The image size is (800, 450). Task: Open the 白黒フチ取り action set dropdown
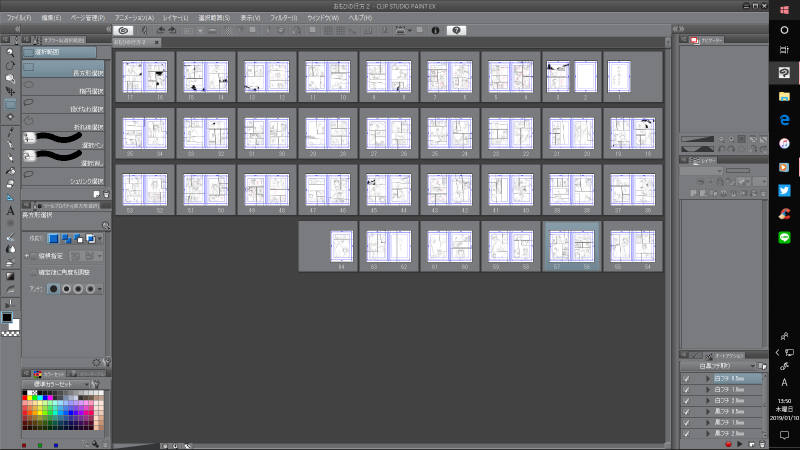(x=718, y=366)
